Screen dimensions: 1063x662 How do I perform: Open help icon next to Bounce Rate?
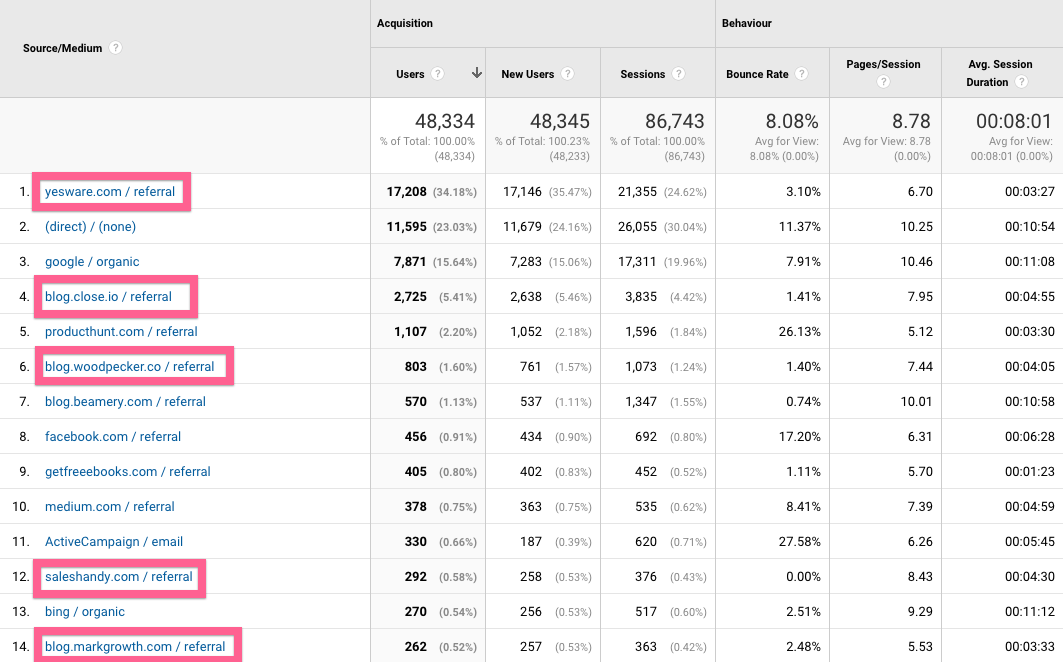pyautogui.click(x=801, y=73)
